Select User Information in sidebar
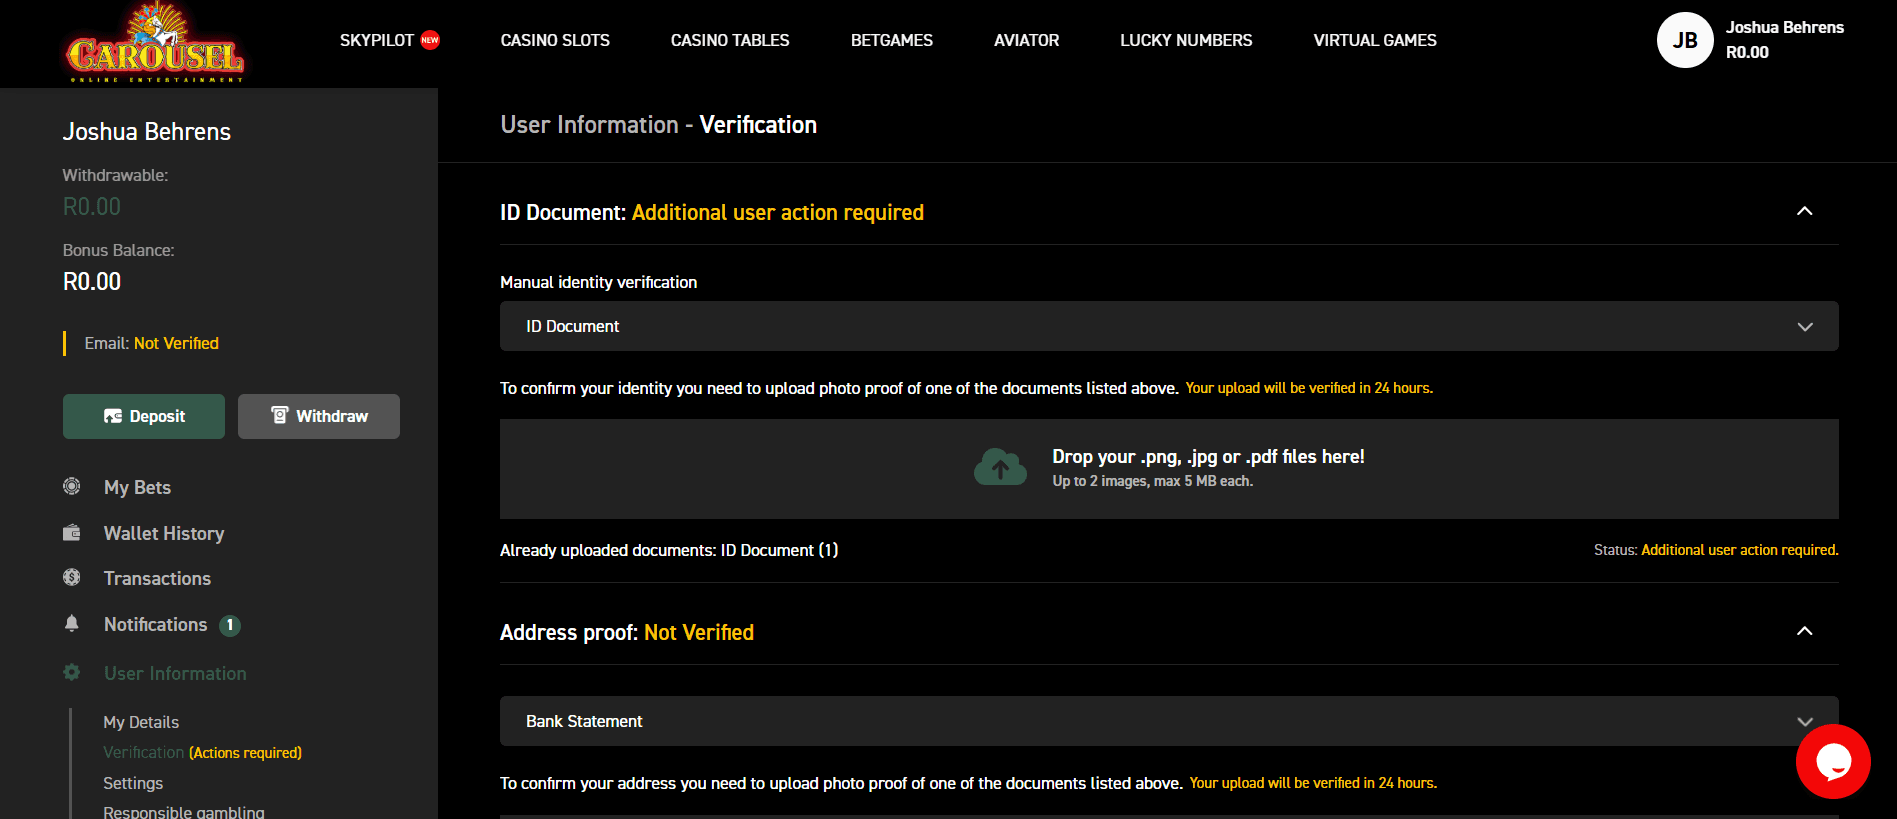The width and height of the screenshot is (1897, 819). pyautogui.click(x=175, y=673)
